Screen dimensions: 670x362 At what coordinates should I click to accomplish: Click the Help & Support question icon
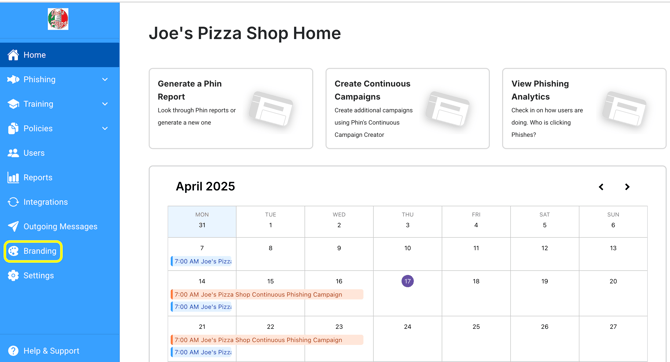click(x=13, y=351)
